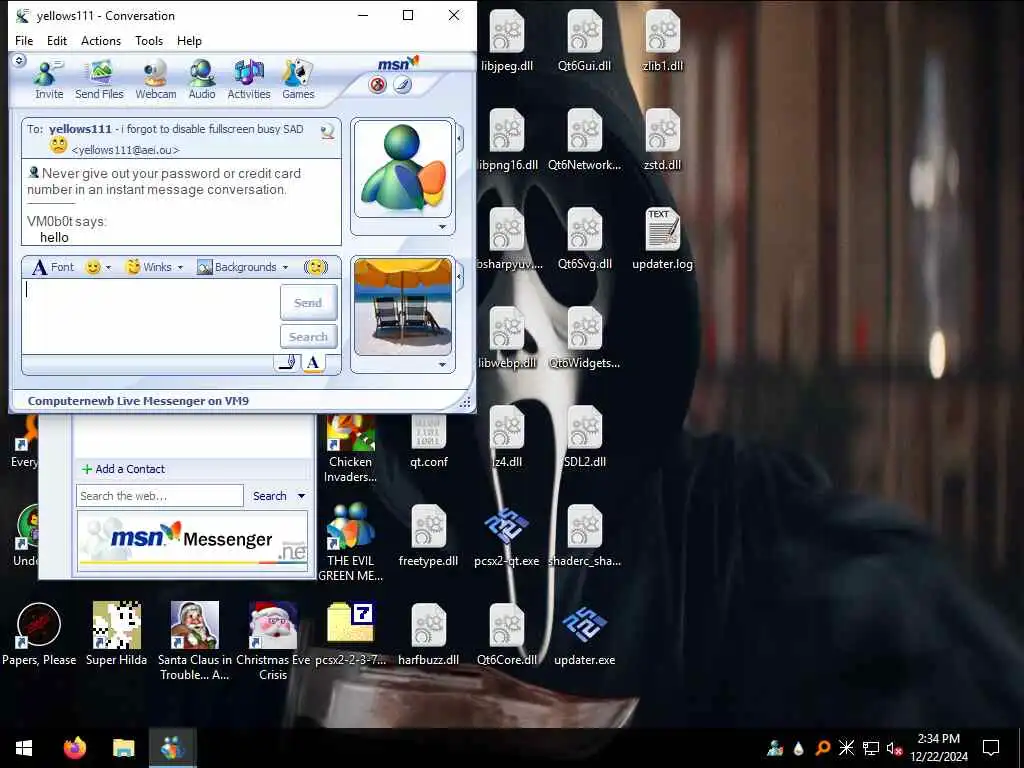The width and height of the screenshot is (1024, 768).
Task: Click the Audio toolbar icon
Action: [x=202, y=80]
